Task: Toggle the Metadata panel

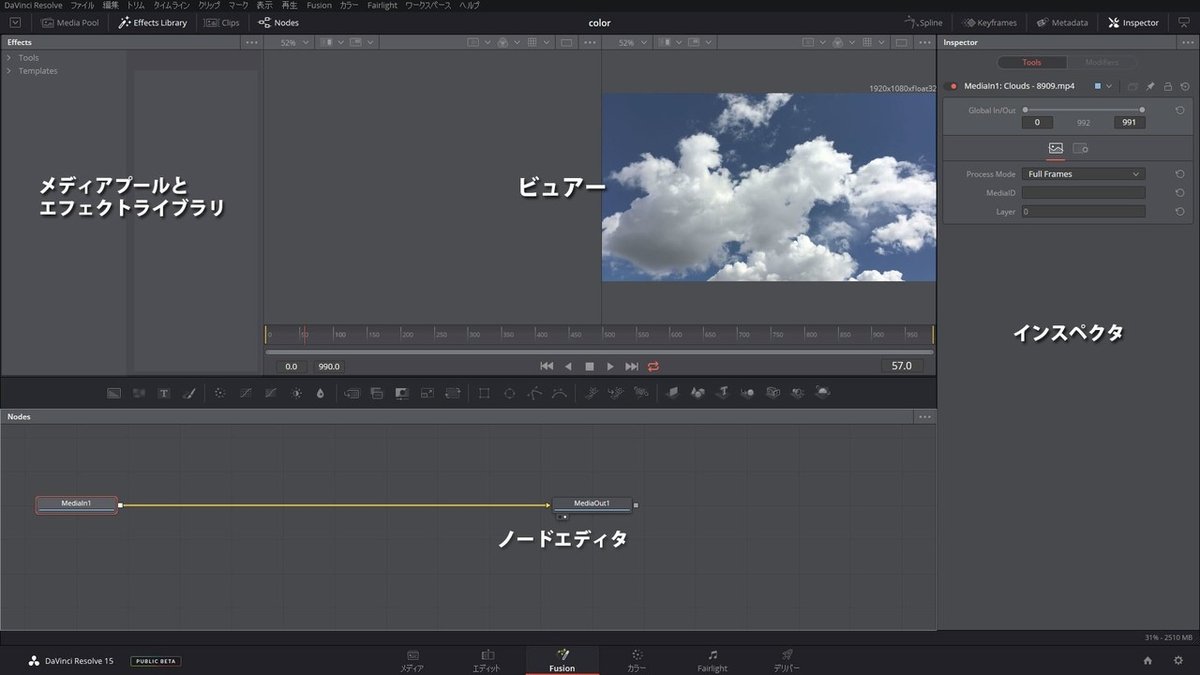Action: (1062, 22)
